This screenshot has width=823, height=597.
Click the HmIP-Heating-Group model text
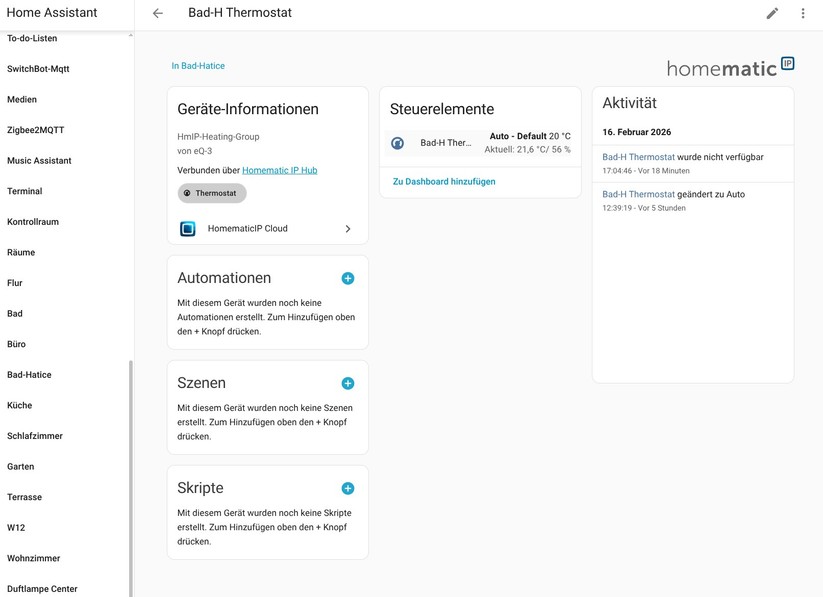click(218, 137)
